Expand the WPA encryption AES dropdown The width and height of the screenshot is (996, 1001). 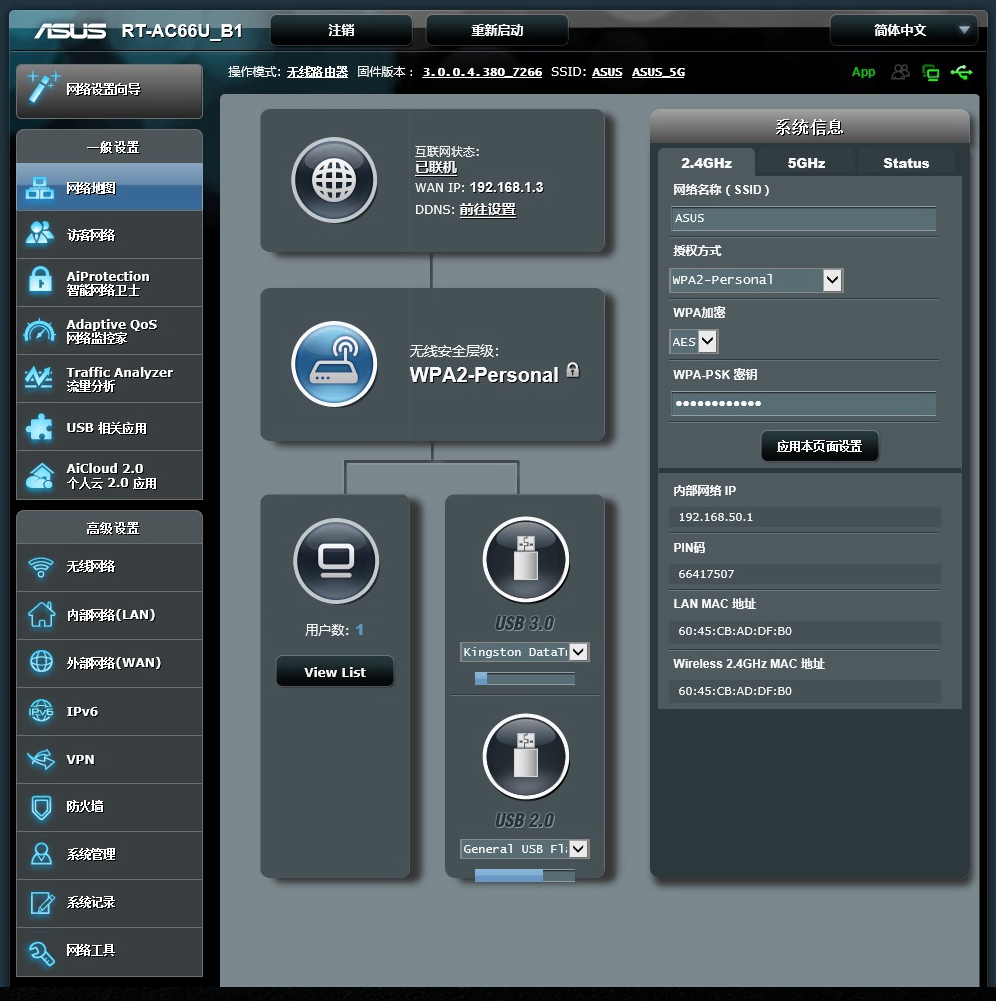point(694,342)
